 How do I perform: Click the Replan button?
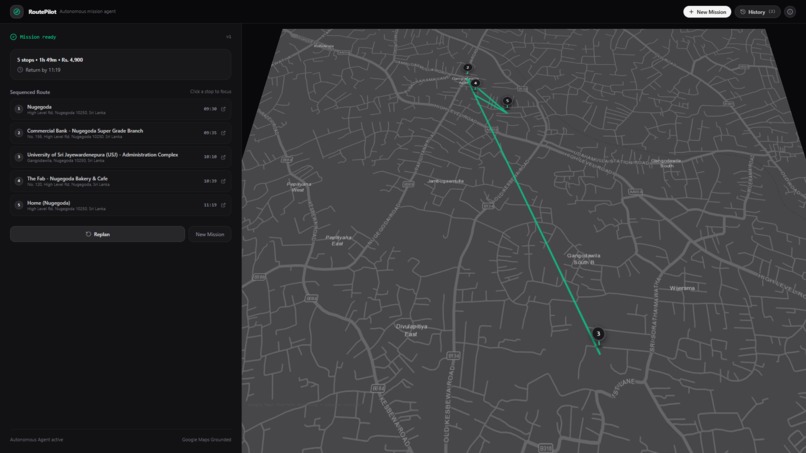tap(97, 234)
